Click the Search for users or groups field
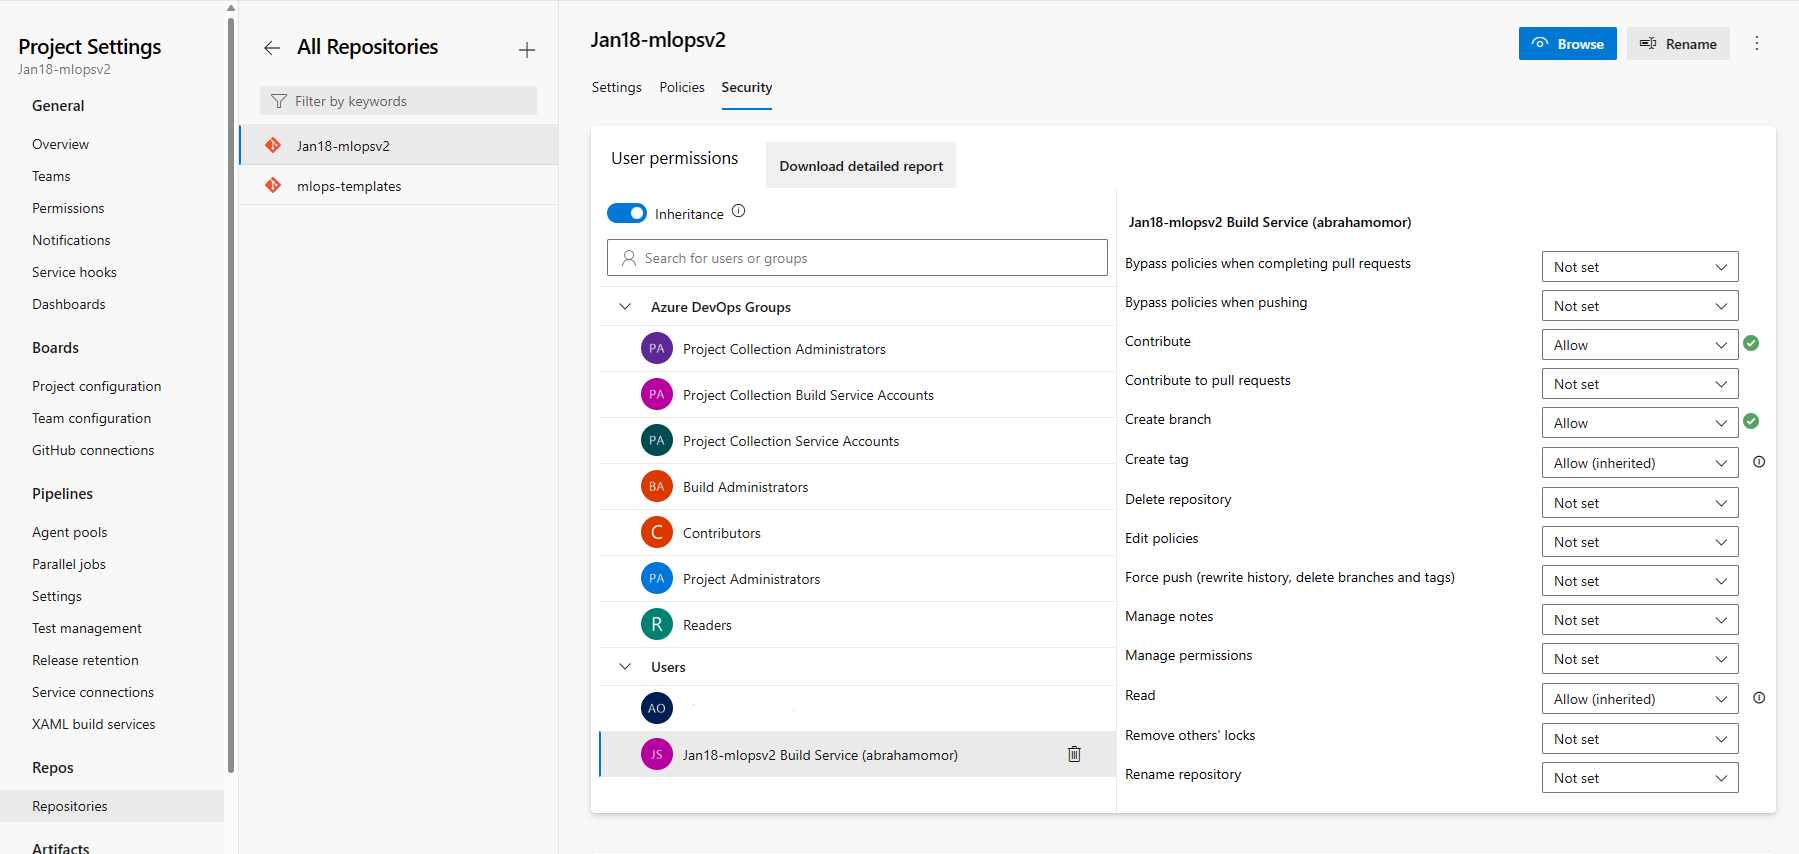1799x854 pixels. [x=857, y=258]
